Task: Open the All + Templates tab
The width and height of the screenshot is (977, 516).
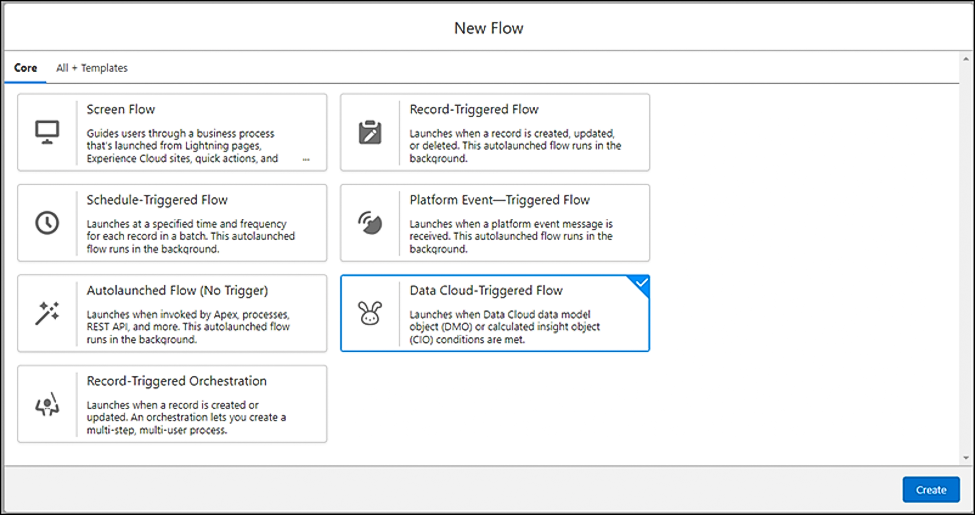Action: (92, 68)
